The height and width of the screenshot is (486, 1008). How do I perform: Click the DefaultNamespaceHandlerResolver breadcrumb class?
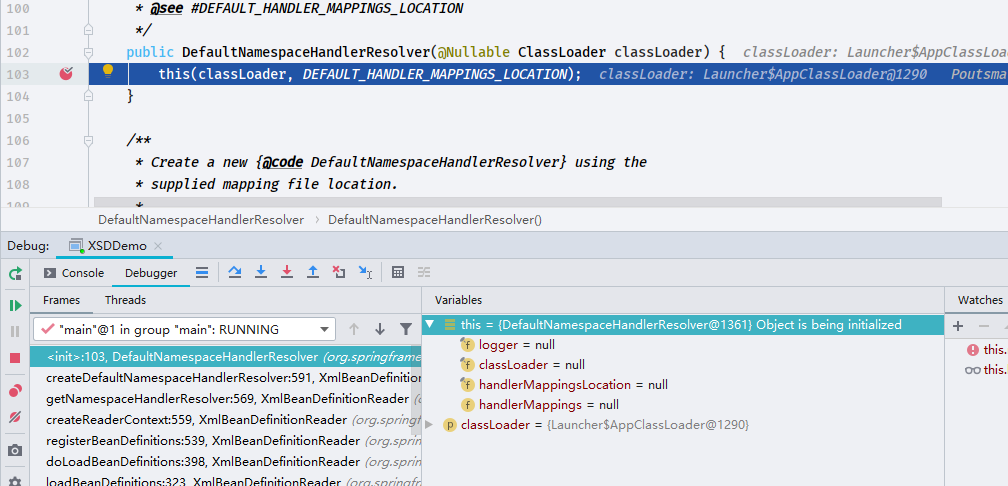tap(201, 220)
